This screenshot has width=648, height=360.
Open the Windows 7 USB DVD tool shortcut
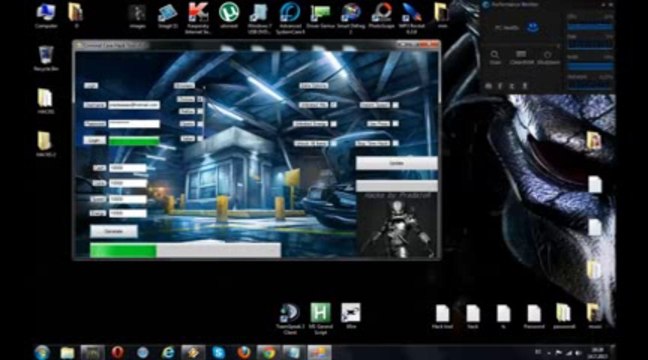260,17
